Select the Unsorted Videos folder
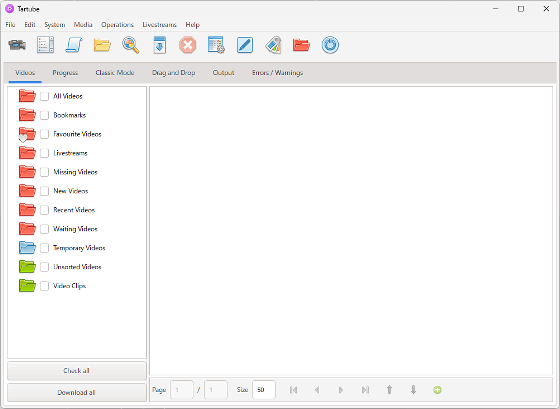Viewport: 560px width, 409px height. pyautogui.click(x=77, y=267)
